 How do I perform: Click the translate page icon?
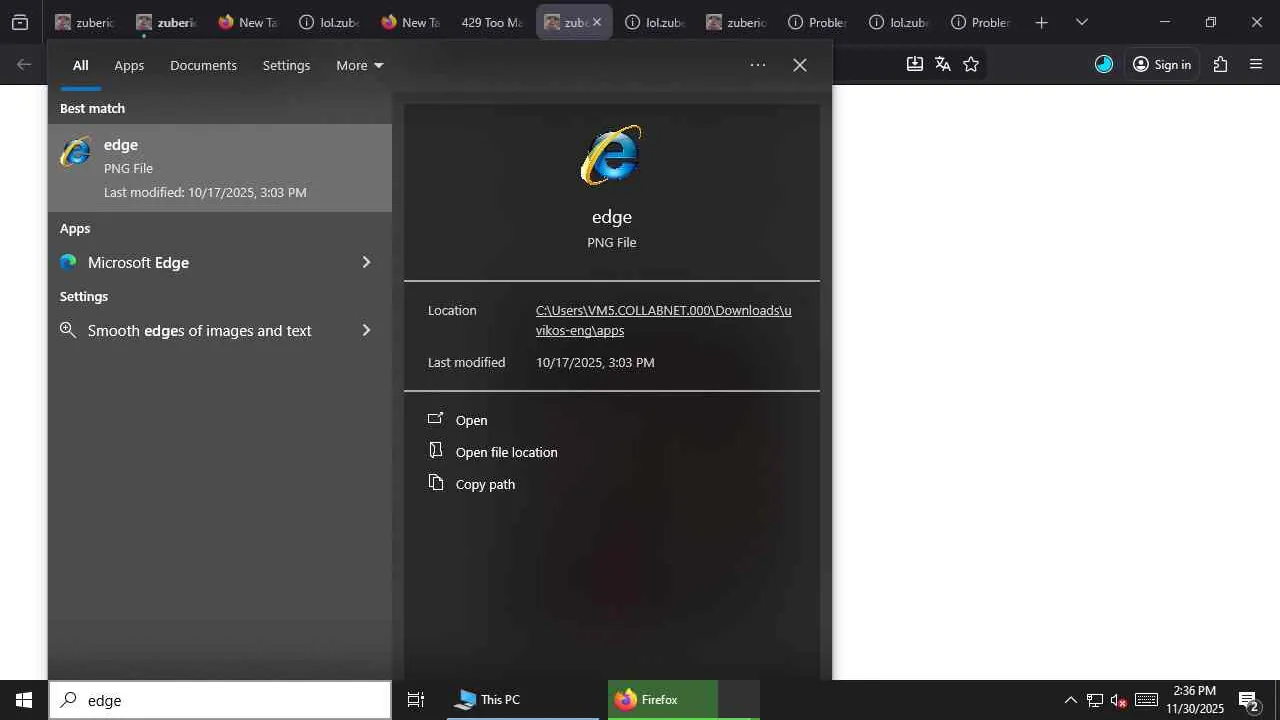click(942, 64)
